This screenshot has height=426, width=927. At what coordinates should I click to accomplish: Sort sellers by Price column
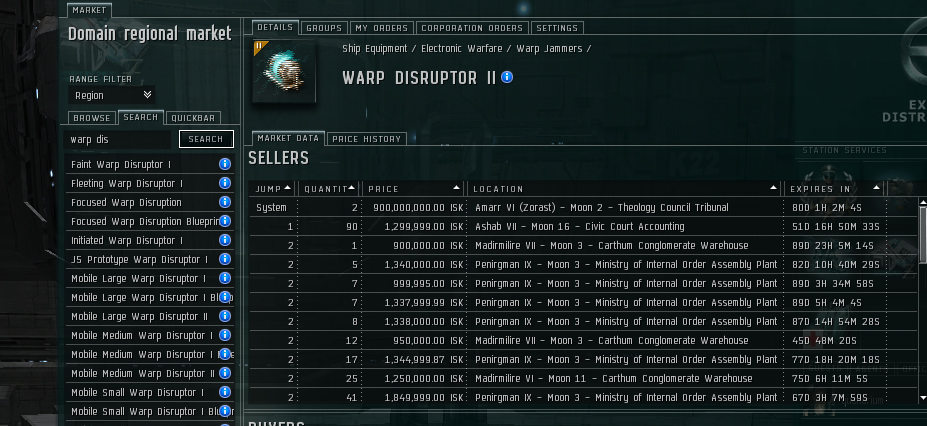[x=414, y=188]
